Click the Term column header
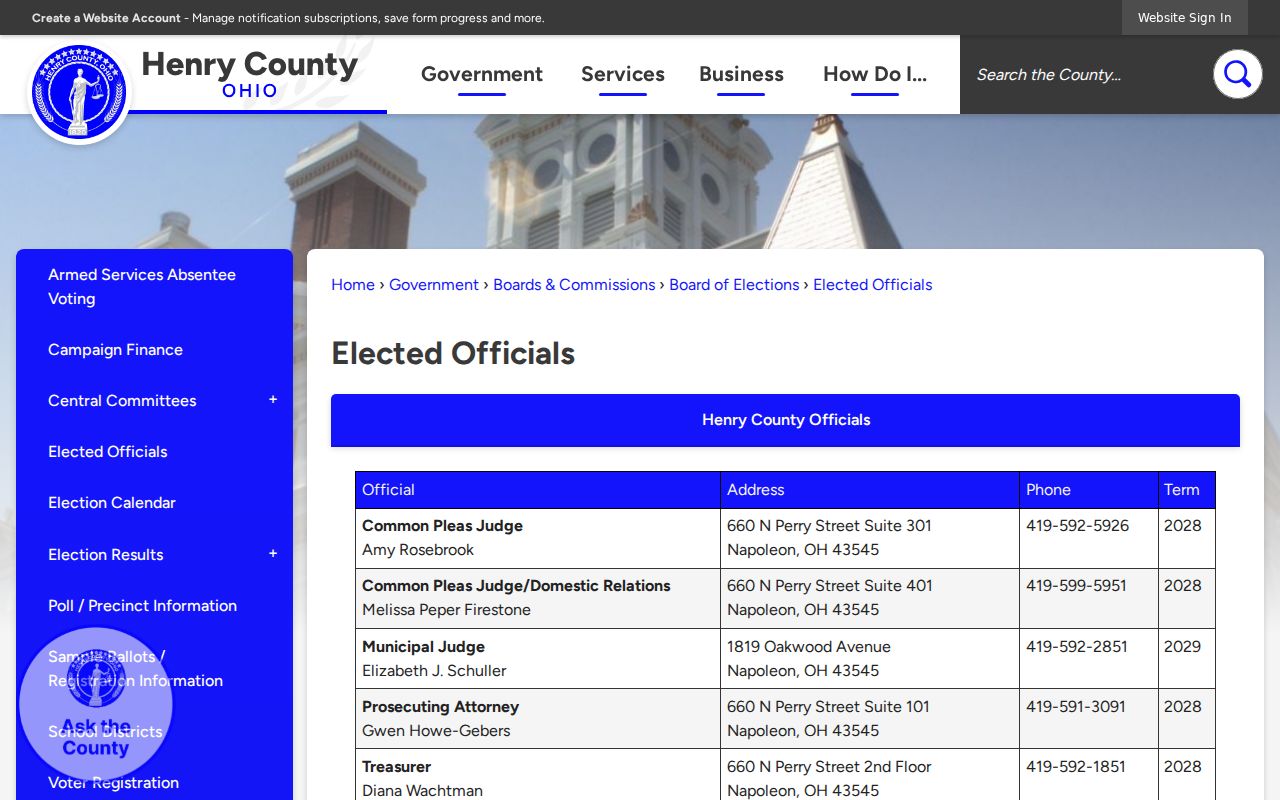The height and width of the screenshot is (800, 1280). [x=1186, y=490]
